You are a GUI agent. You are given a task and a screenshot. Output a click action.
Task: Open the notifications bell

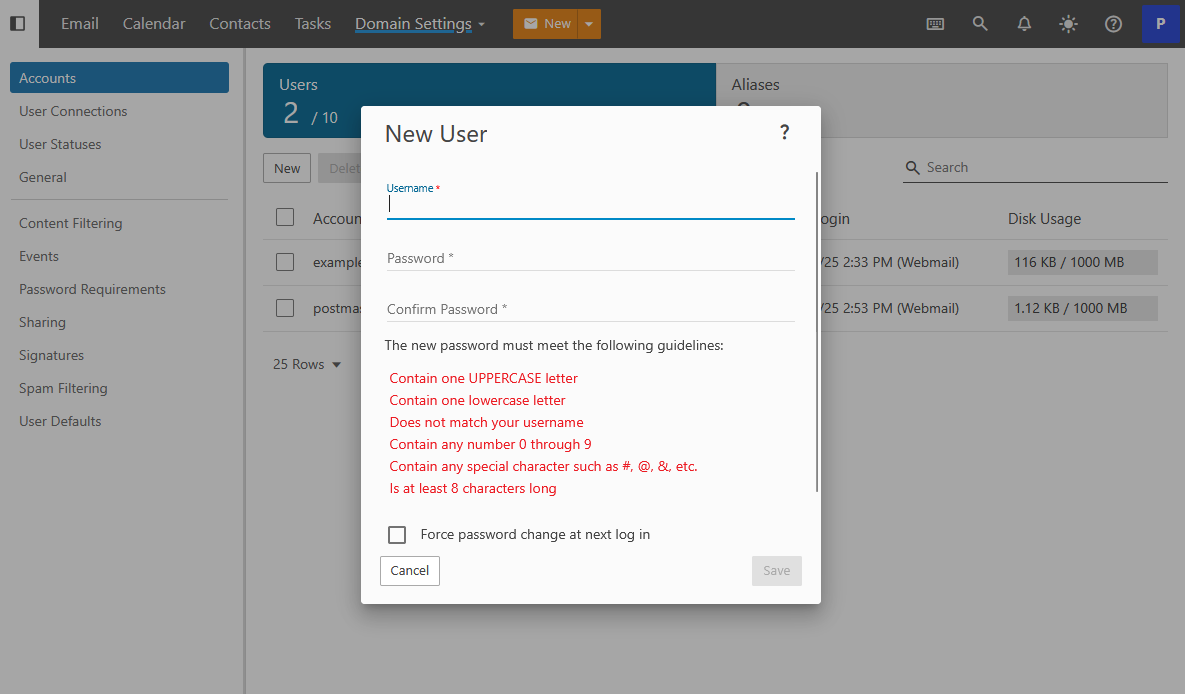[1024, 24]
